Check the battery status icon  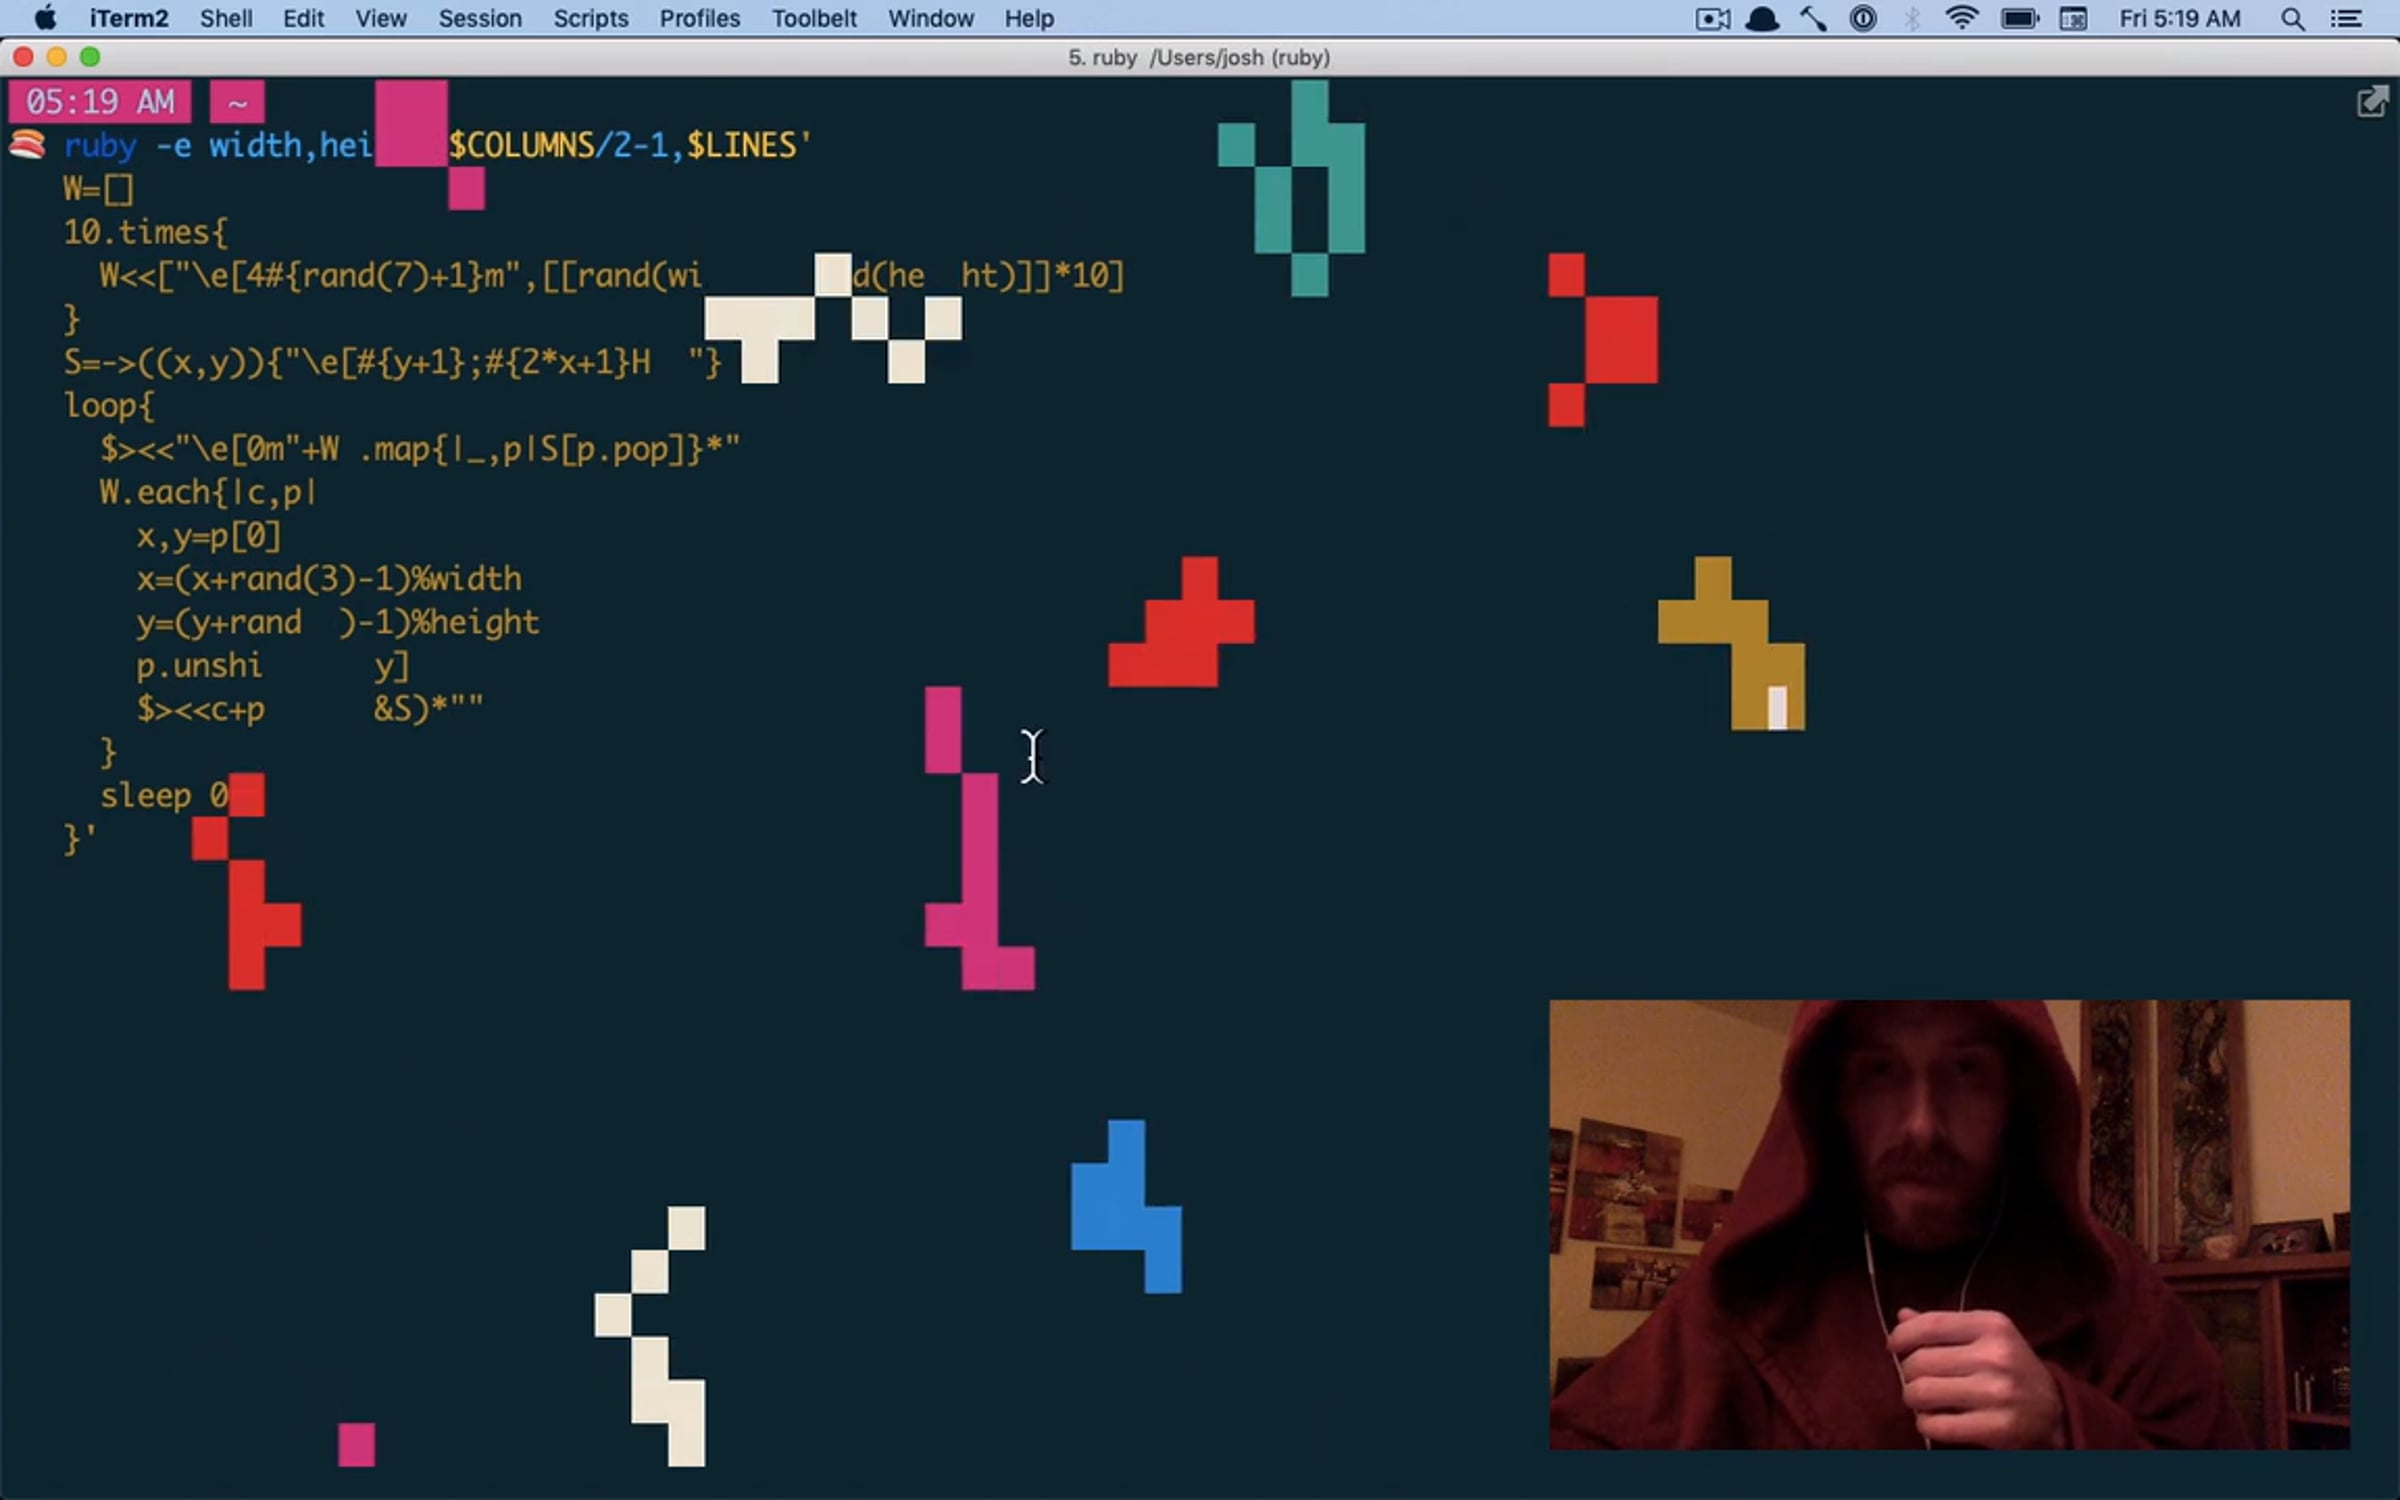click(x=2019, y=19)
